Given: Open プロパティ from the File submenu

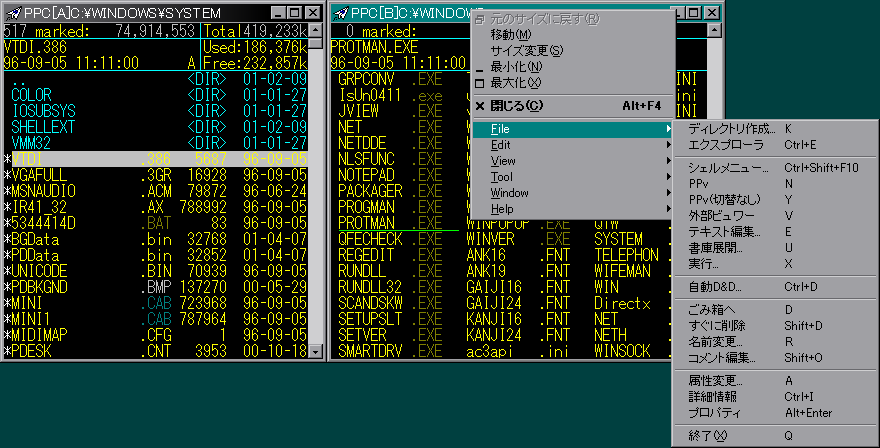Looking at the screenshot, I should pos(716,413).
